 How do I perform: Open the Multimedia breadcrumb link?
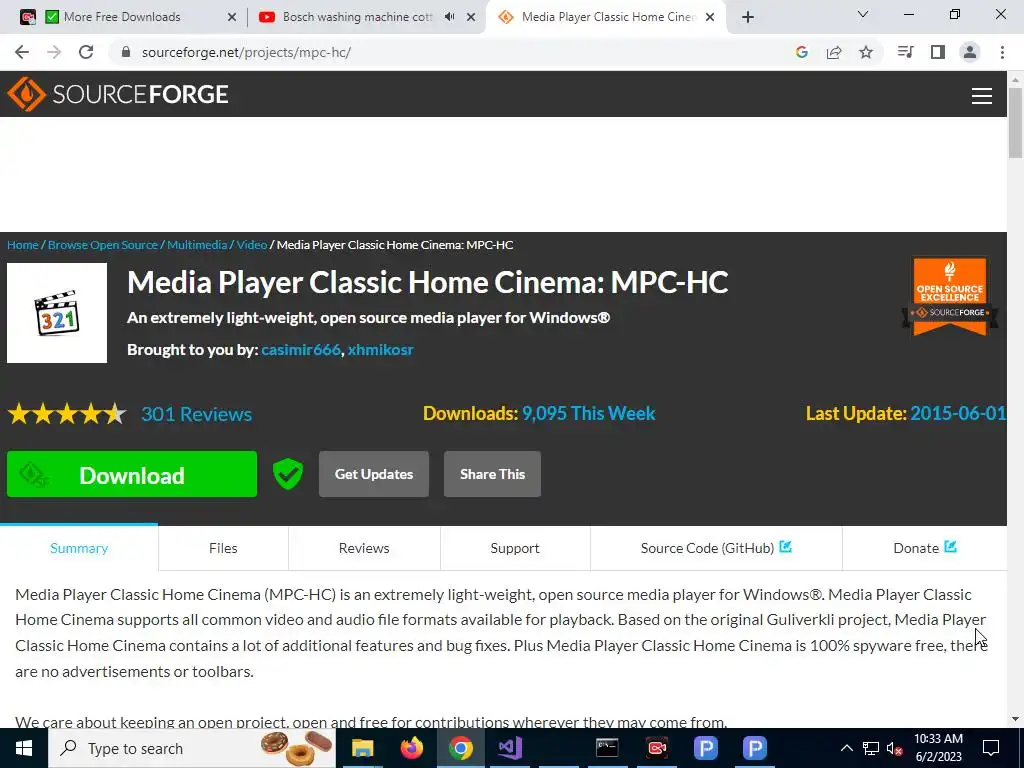click(x=197, y=245)
